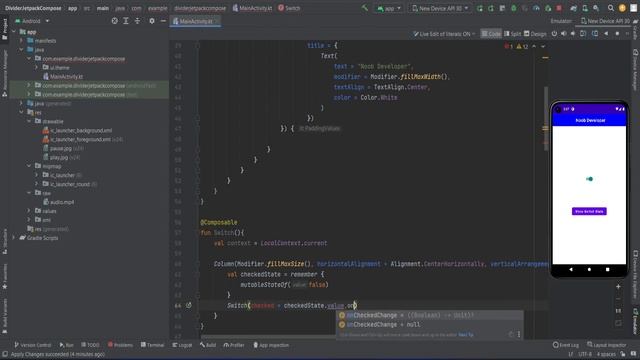Open the Layout Inspector button
The image size is (640, 360).
[x=607, y=345]
